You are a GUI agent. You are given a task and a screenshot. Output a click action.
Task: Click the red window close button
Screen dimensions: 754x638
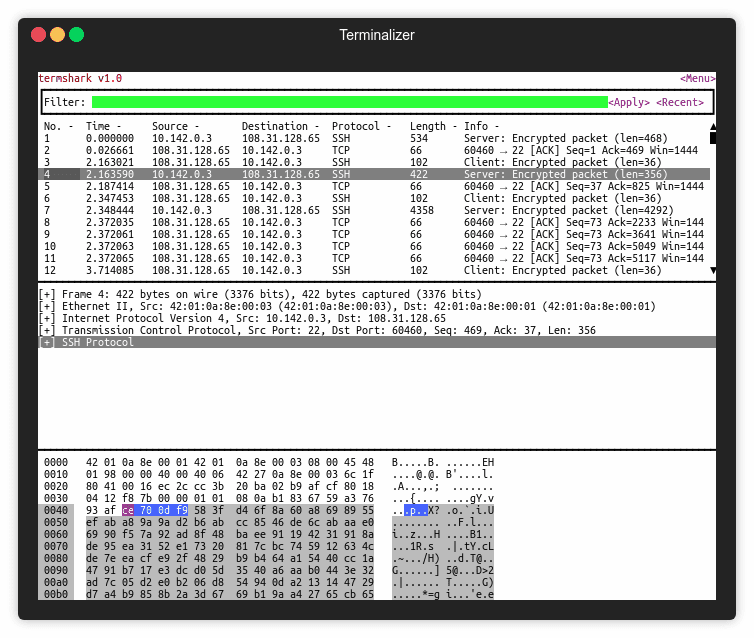(38, 35)
